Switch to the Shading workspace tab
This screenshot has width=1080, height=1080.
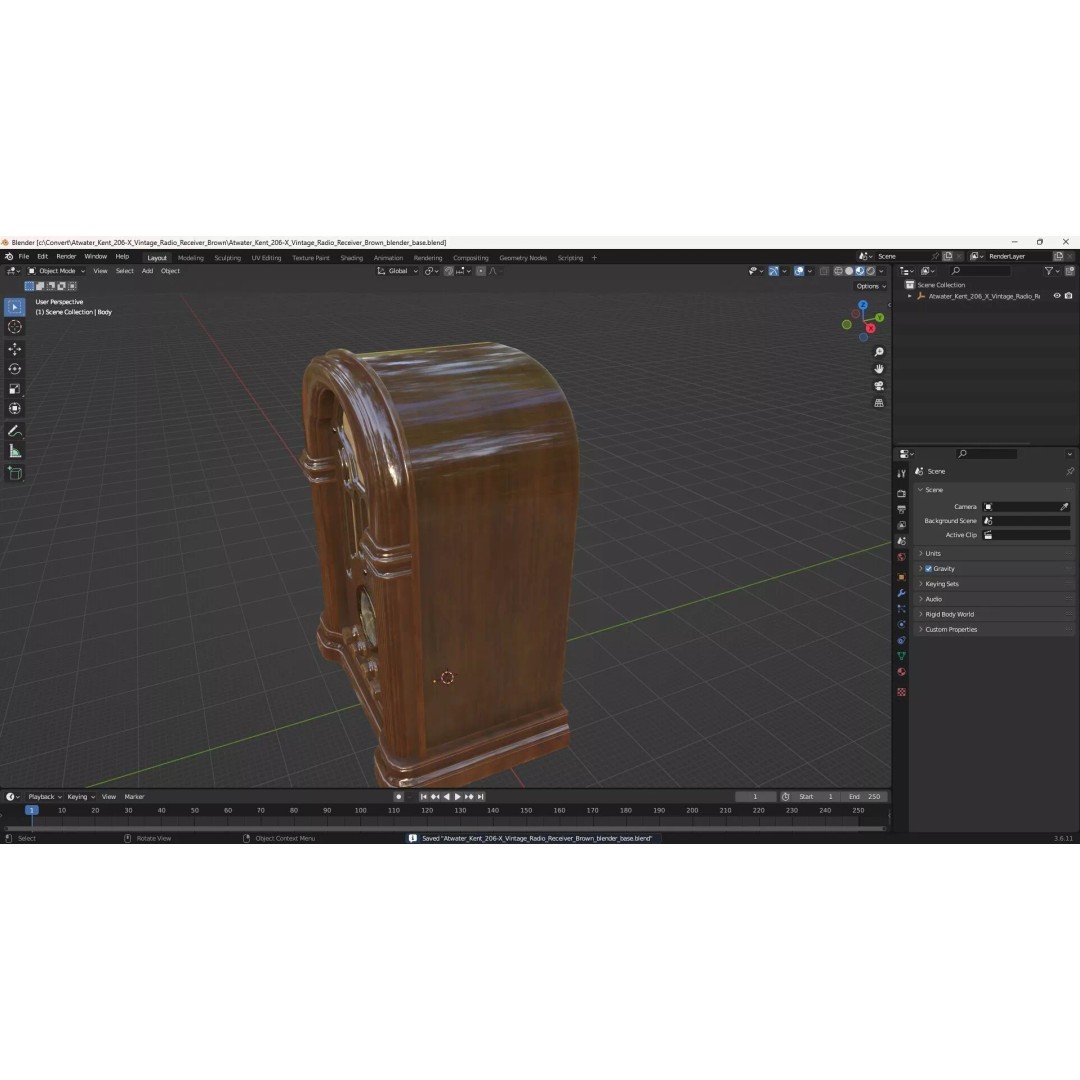coord(351,258)
